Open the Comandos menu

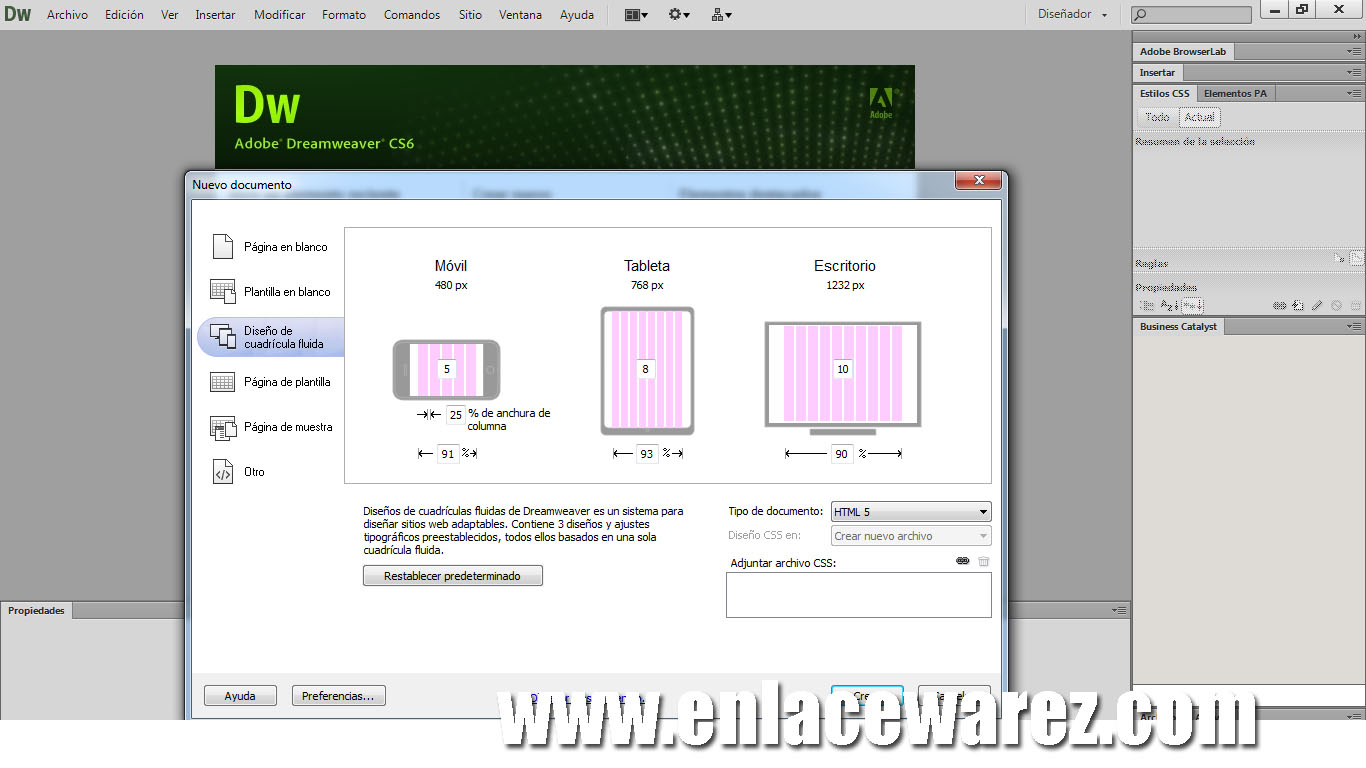(412, 15)
